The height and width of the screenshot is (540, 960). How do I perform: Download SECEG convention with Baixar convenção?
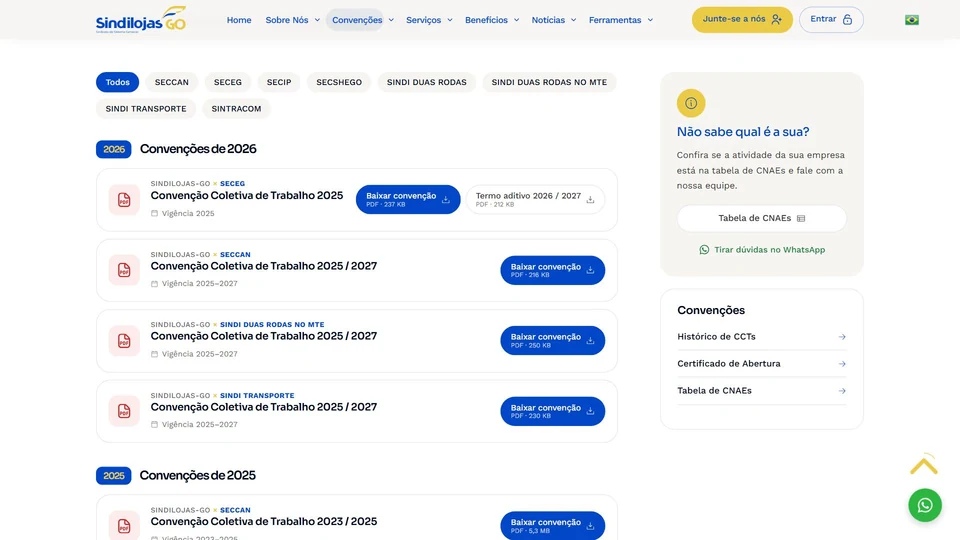(x=408, y=200)
